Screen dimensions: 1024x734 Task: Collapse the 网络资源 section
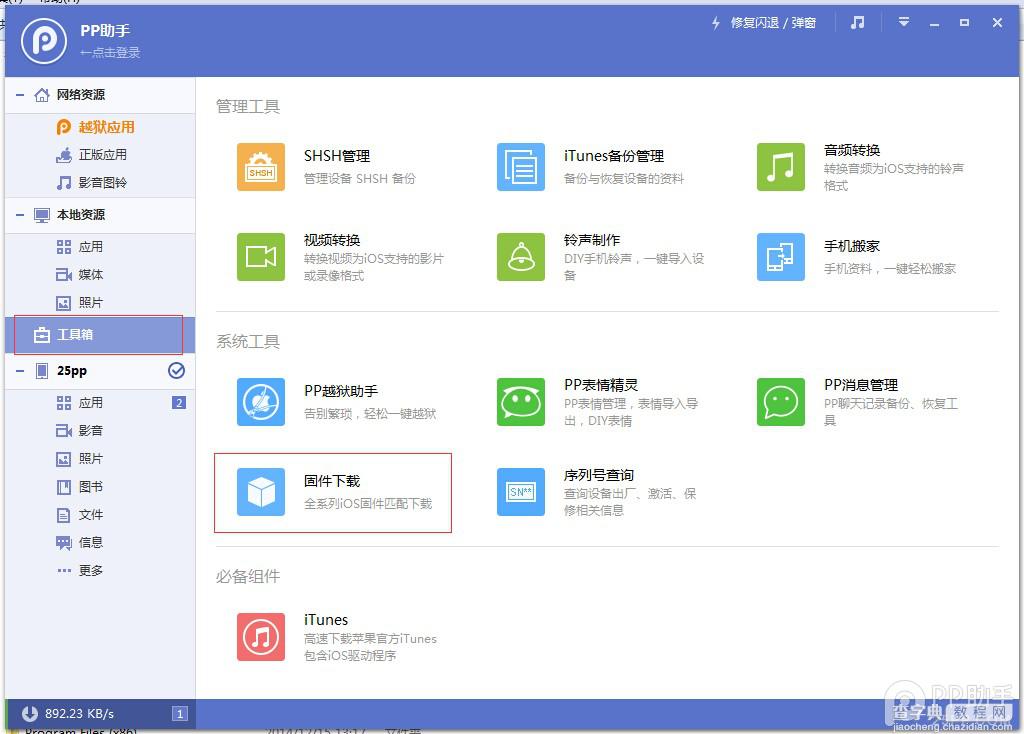point(20,95)
